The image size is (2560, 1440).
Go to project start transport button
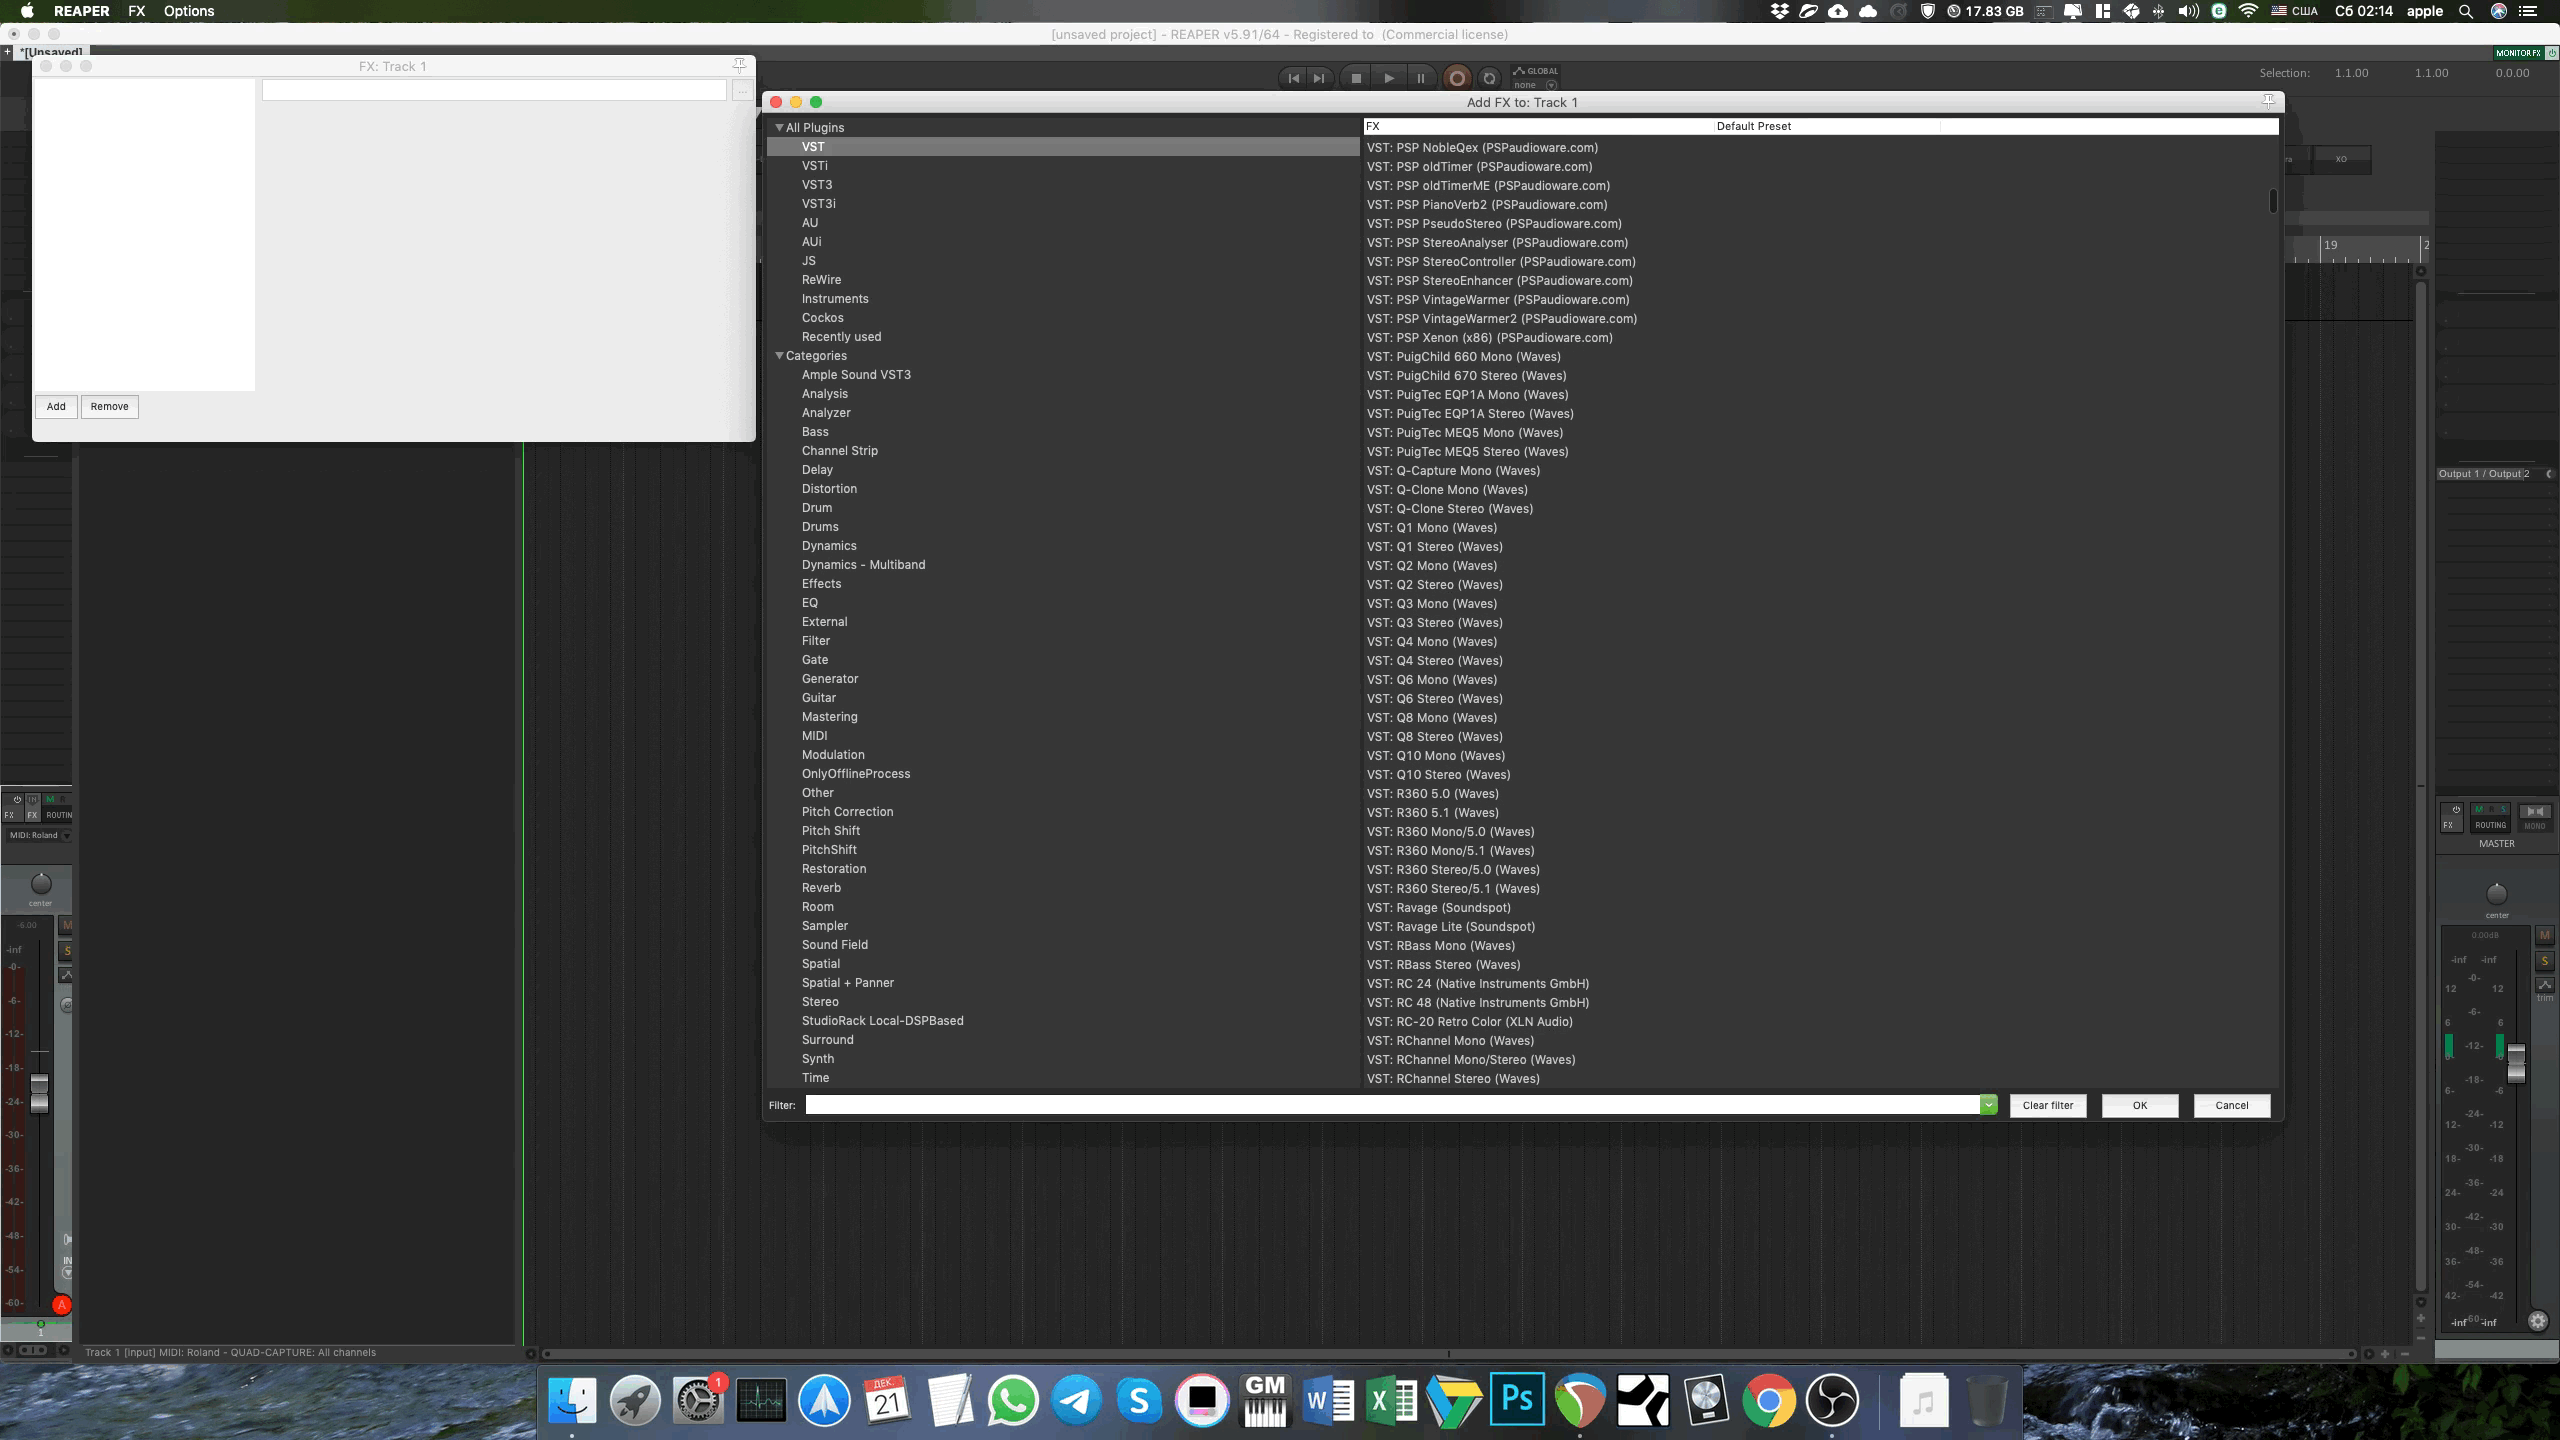point(1293,78)
